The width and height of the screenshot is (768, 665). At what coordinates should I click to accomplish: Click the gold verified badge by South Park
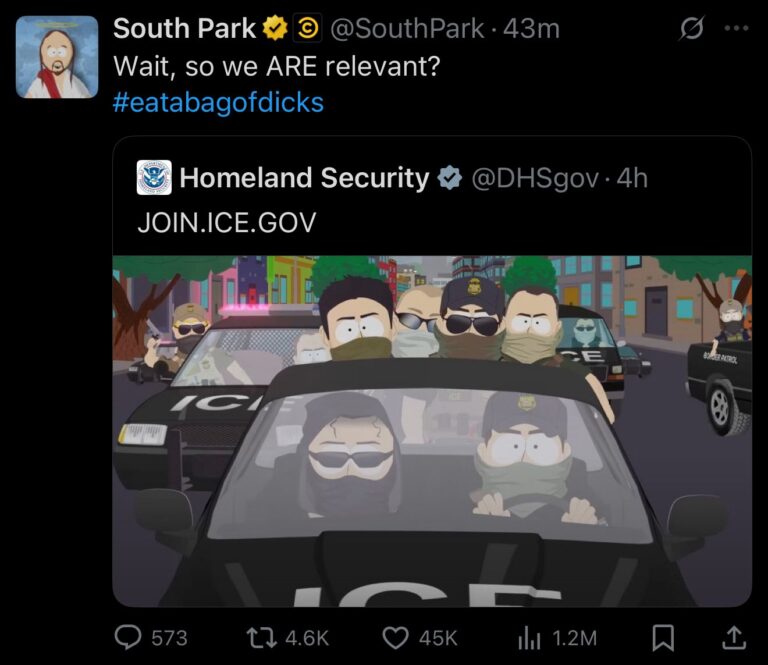coord(275,29)
